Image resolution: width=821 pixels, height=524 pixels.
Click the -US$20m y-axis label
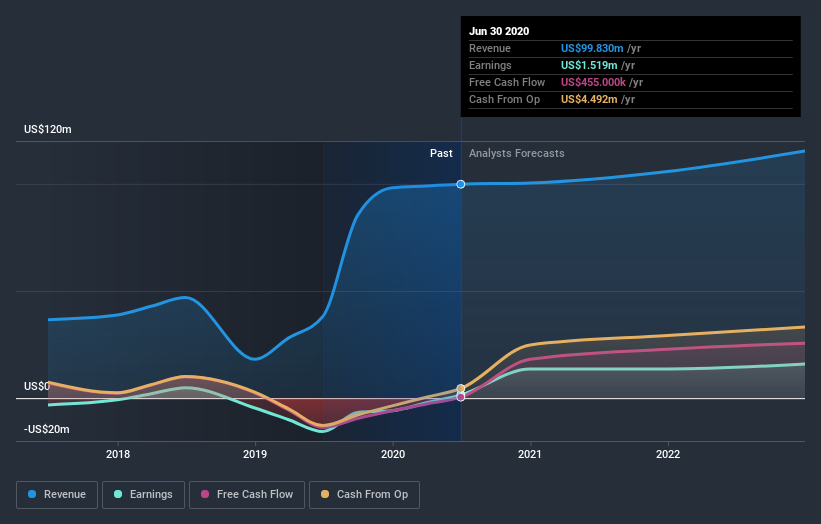pos(47,429)
